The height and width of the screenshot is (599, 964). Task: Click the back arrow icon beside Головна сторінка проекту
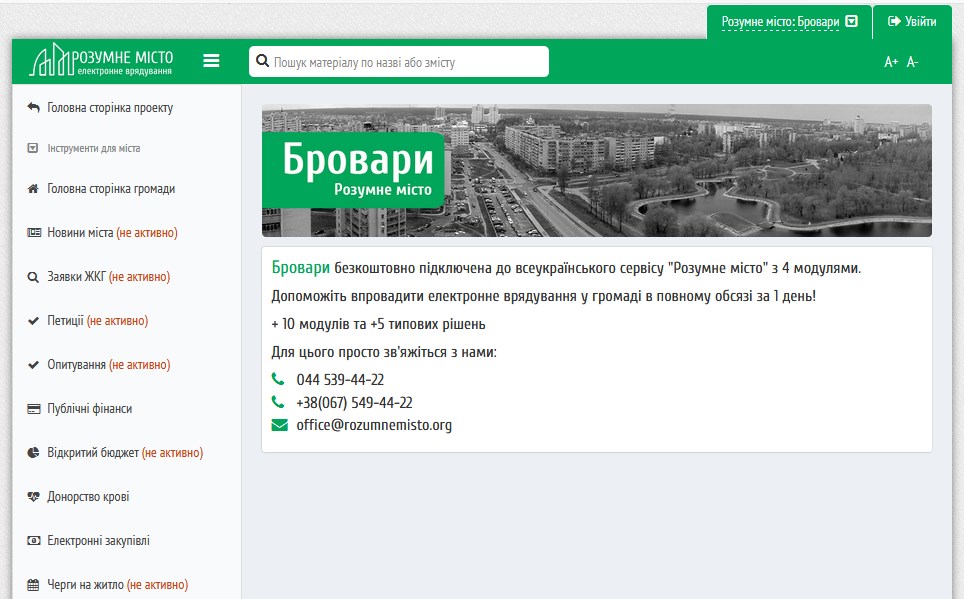[33, 108]
